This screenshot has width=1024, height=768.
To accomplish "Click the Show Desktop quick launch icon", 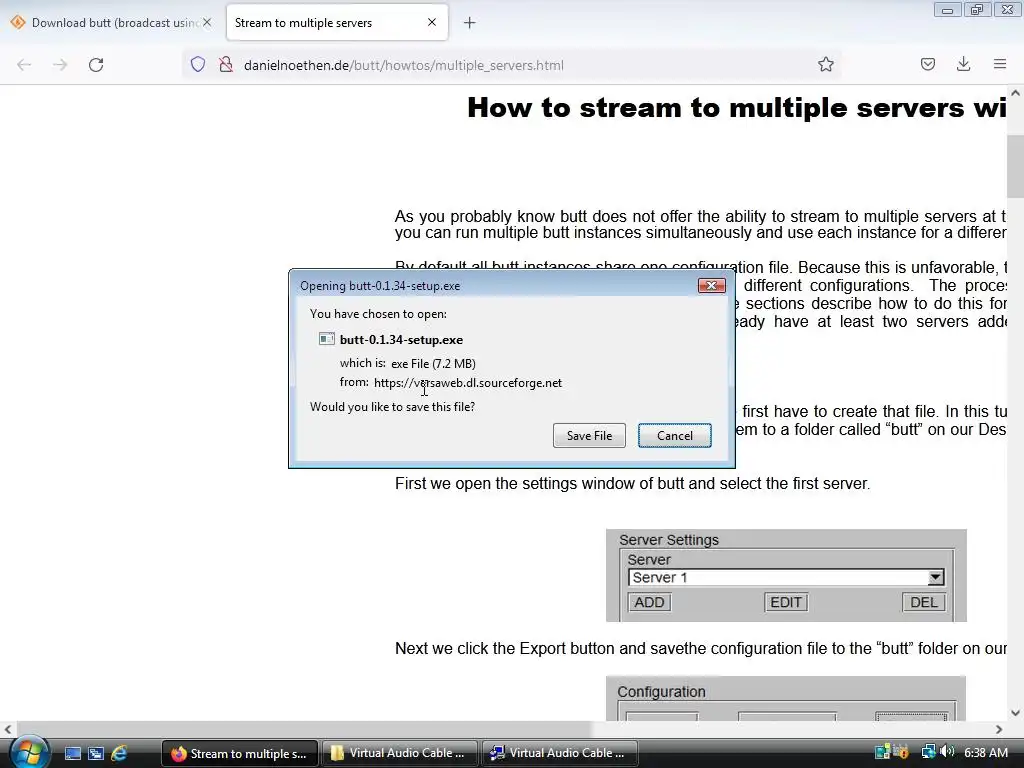I will click(x=72, y=753).
